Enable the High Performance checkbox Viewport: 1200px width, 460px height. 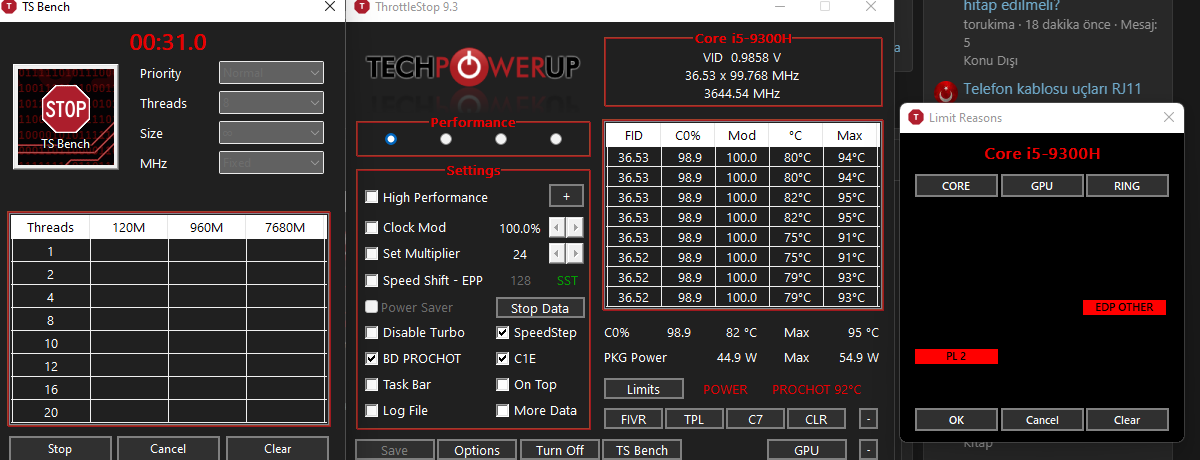coord(372,198)
